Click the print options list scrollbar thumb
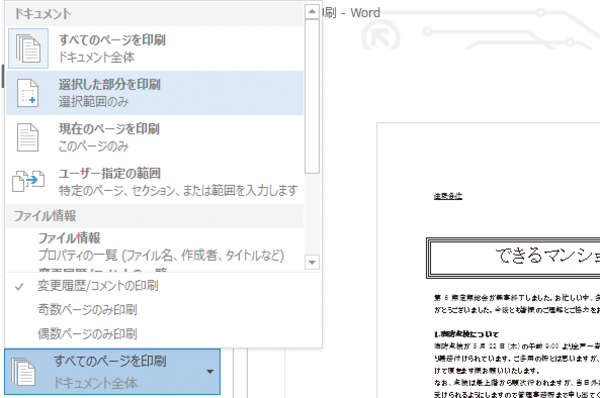 (312, 96)
